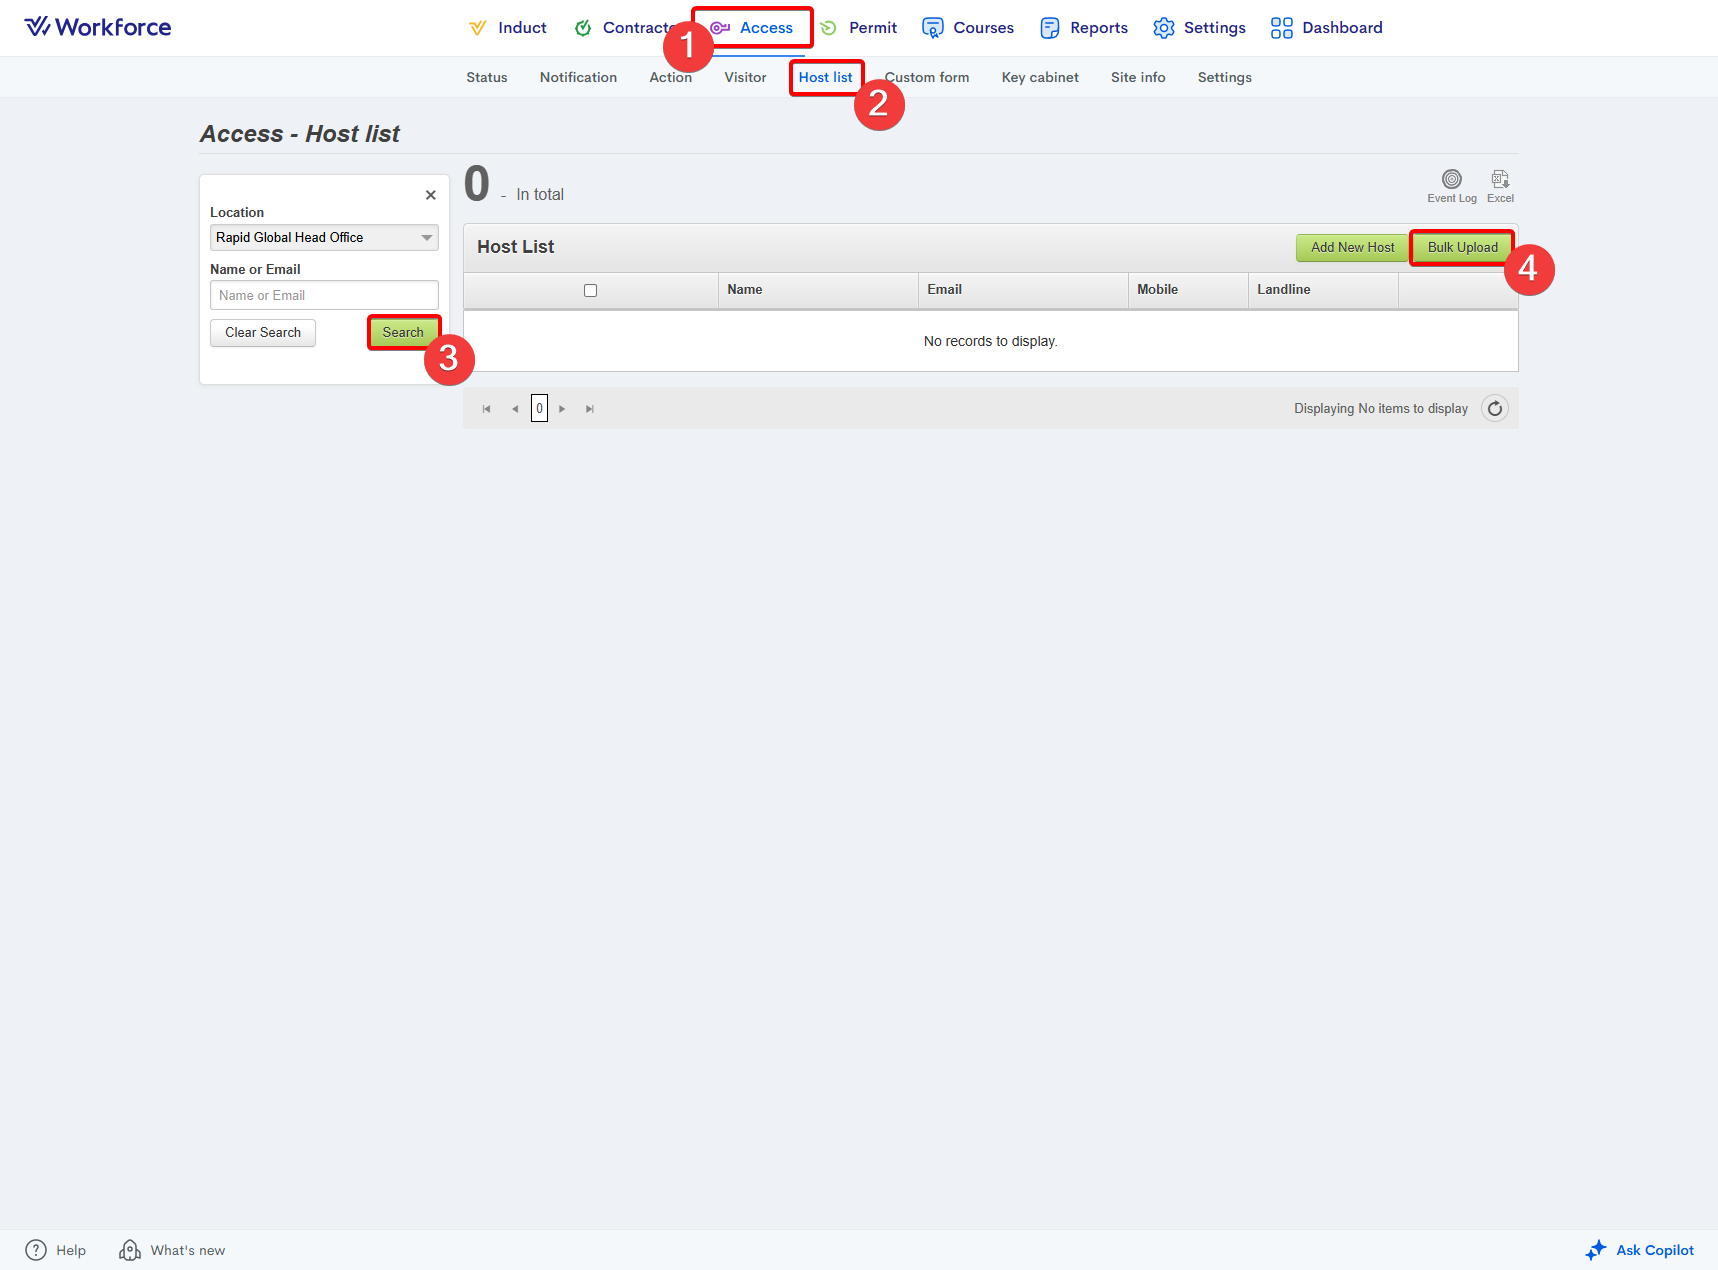Go to the Workforce logo home
Image resolution: width=1718 pixels, height=1270 pixels.
(x=98, y=27)
